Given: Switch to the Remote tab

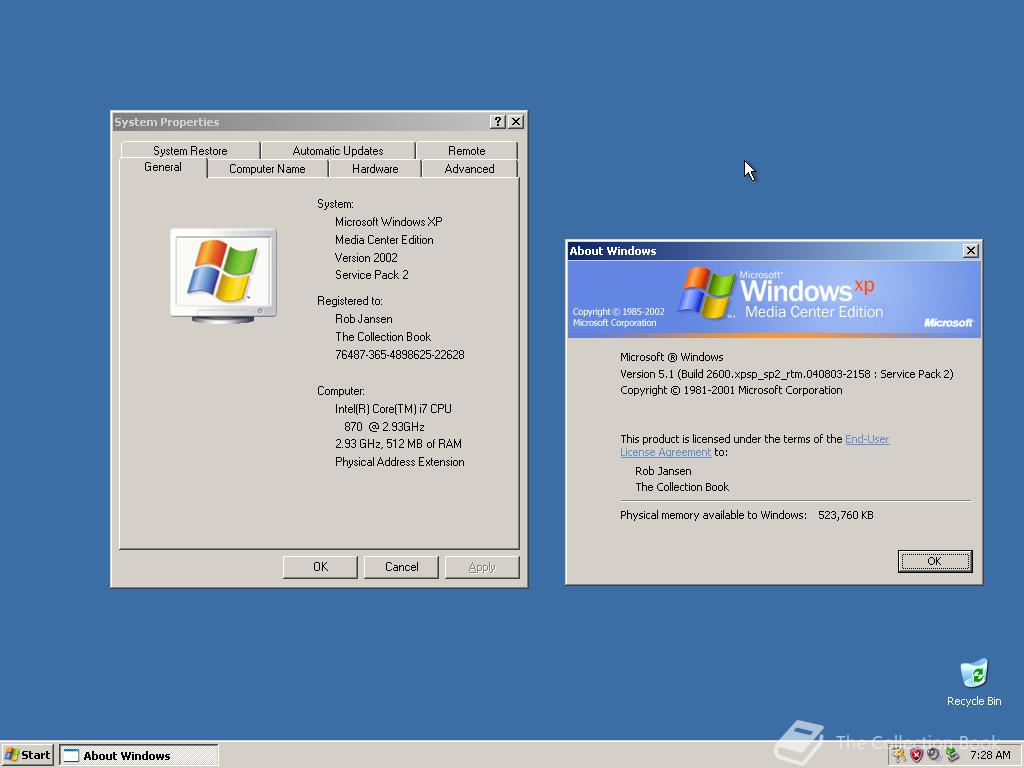Looking at the screenshot, I should tap(466, 151).
